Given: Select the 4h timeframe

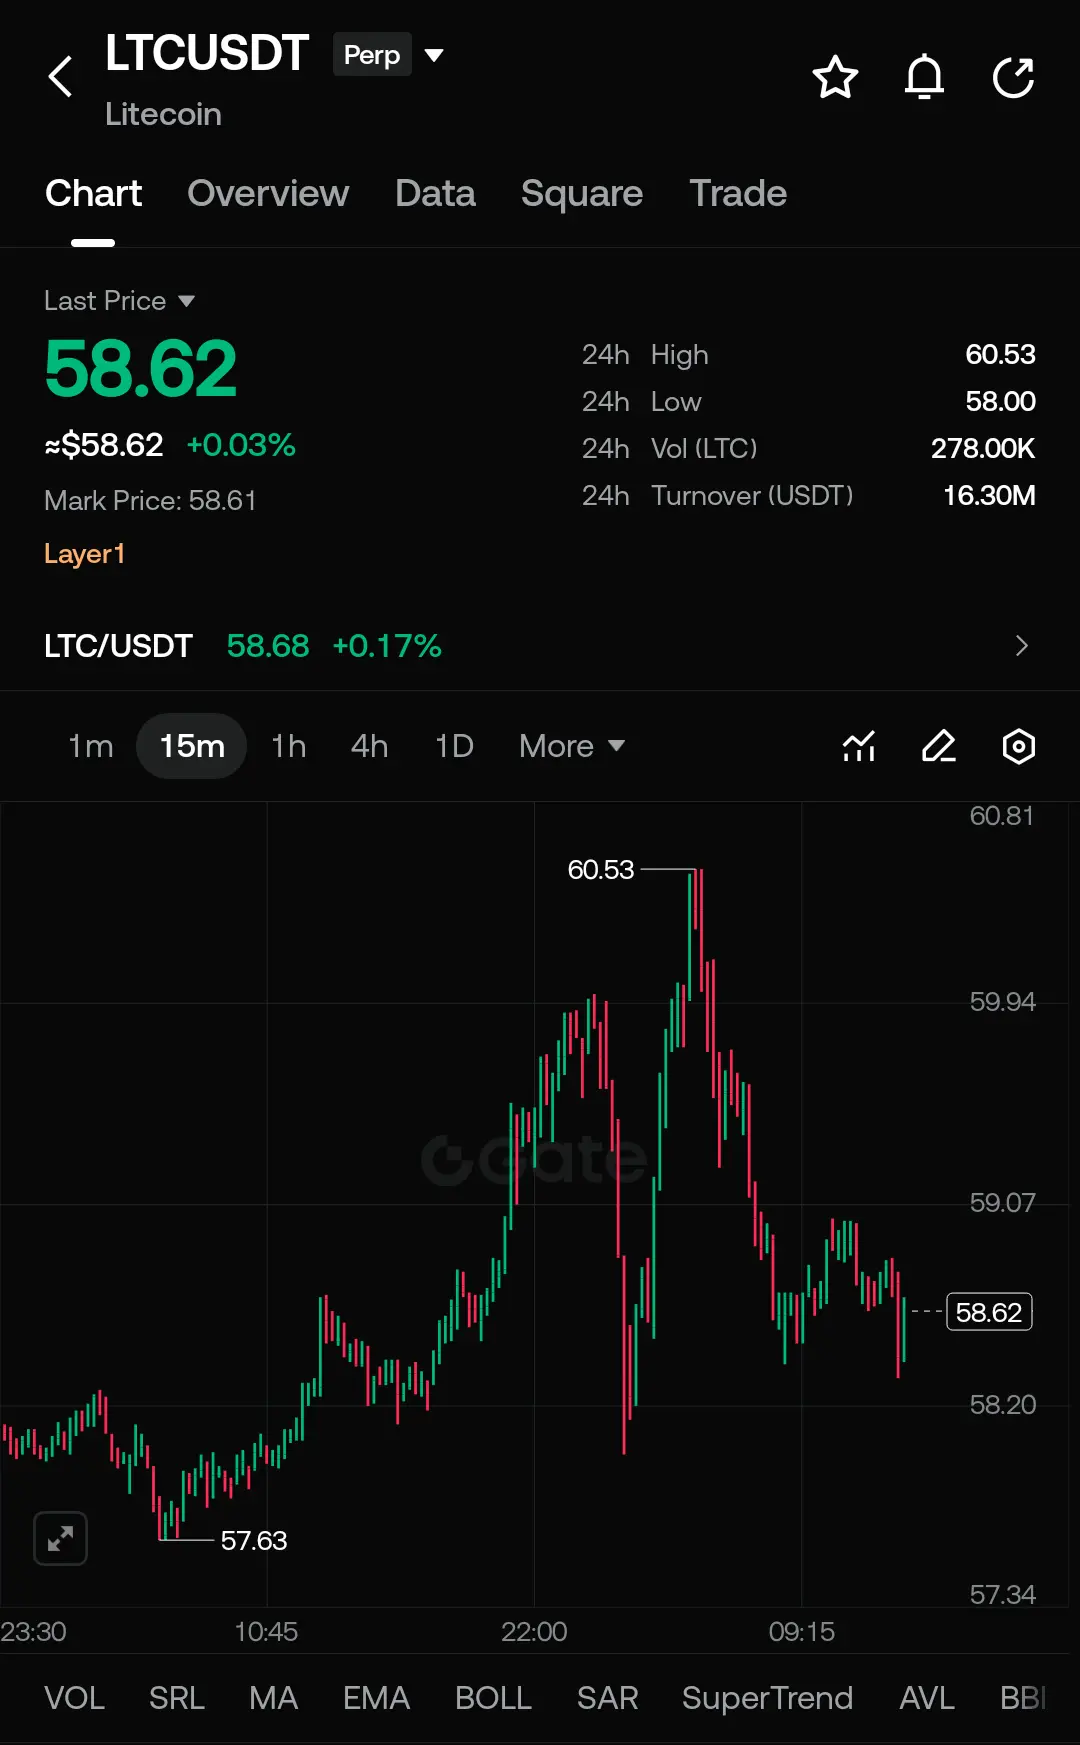Looking at the screenshot, I should point(369,746).
